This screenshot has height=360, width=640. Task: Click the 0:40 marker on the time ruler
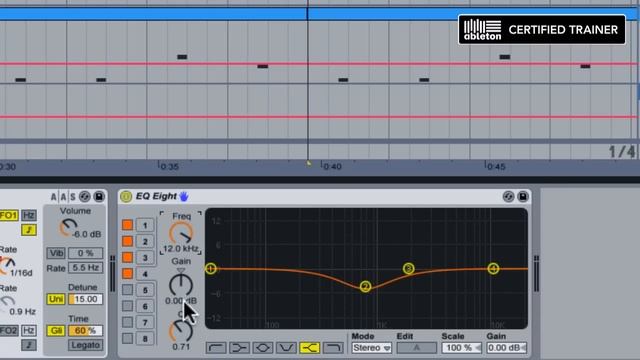point(333,167)
